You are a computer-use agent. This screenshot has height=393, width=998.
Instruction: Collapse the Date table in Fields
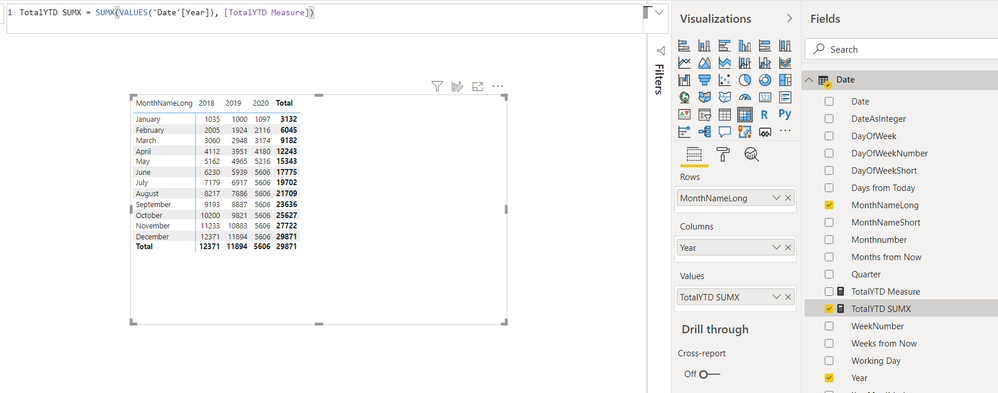tap(809, 80)
